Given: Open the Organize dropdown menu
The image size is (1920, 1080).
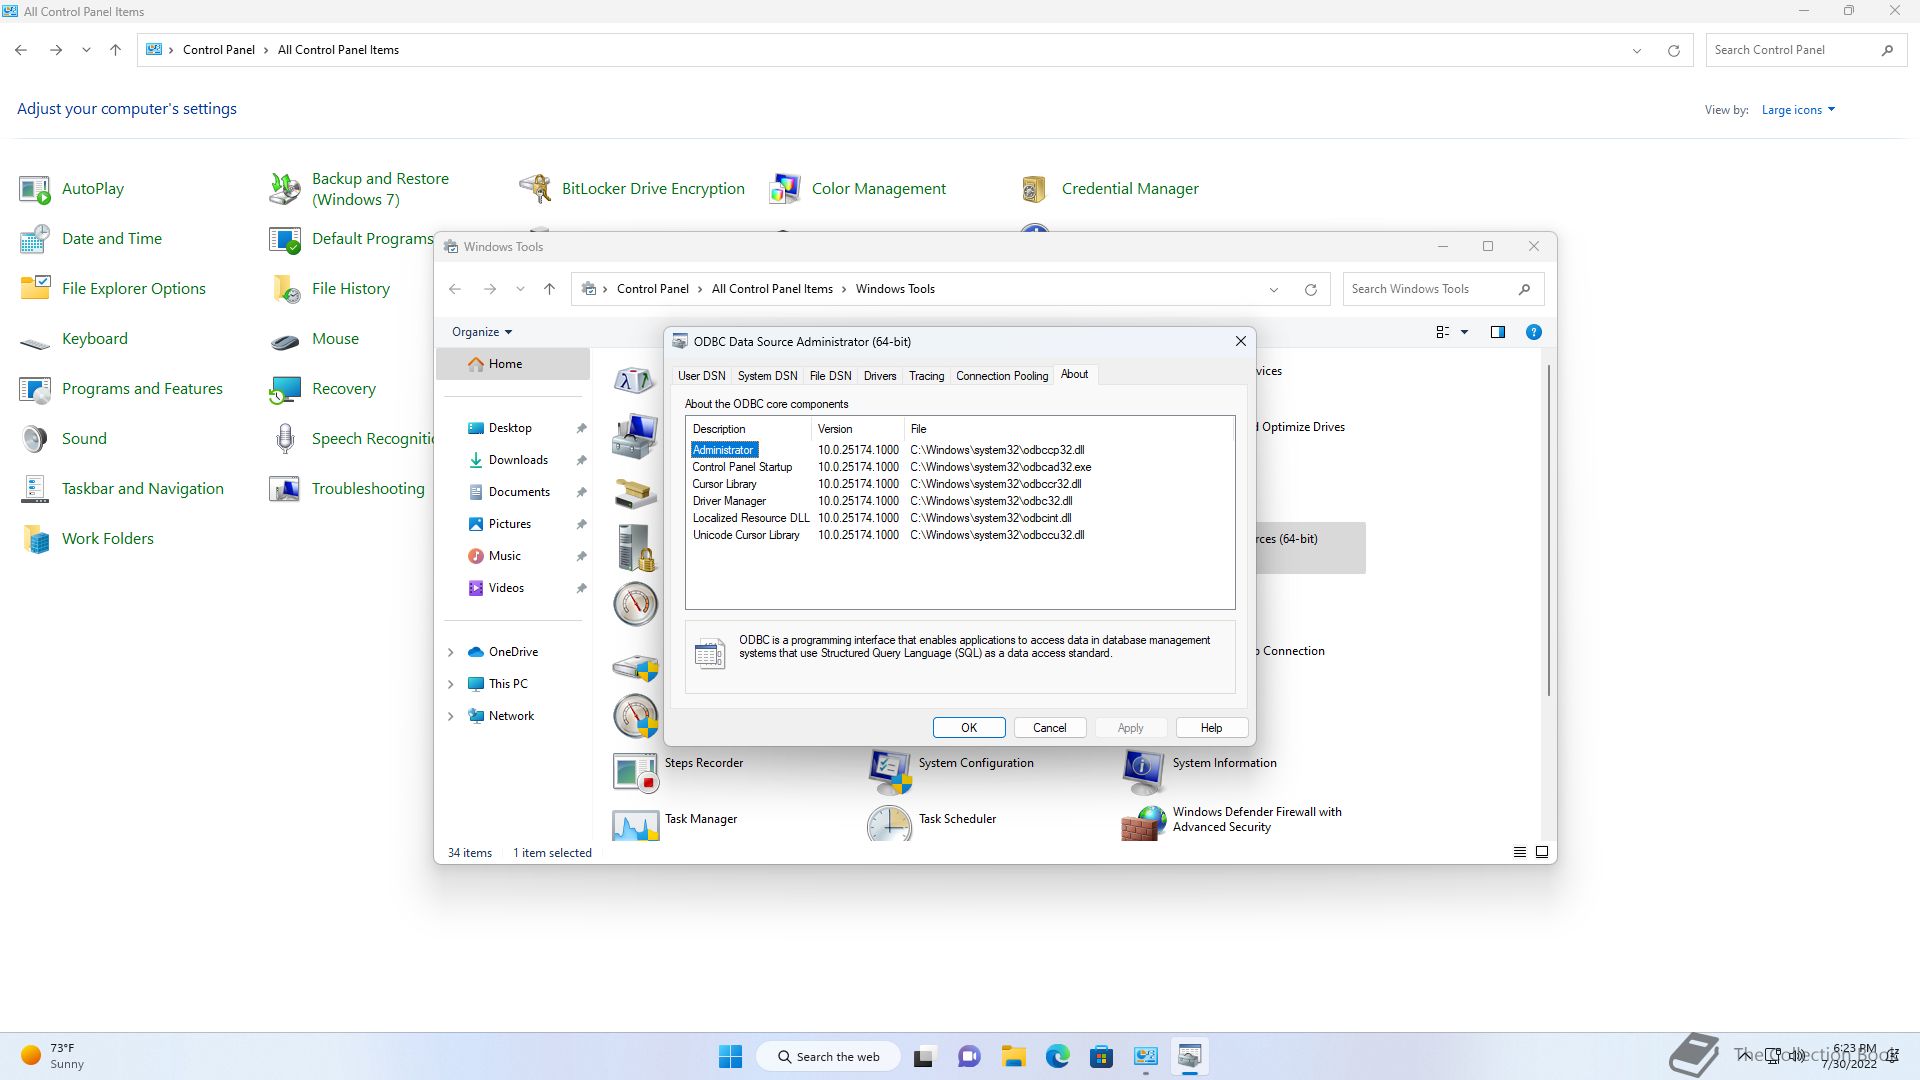Looking at the screenshot, I should point(482,332).
